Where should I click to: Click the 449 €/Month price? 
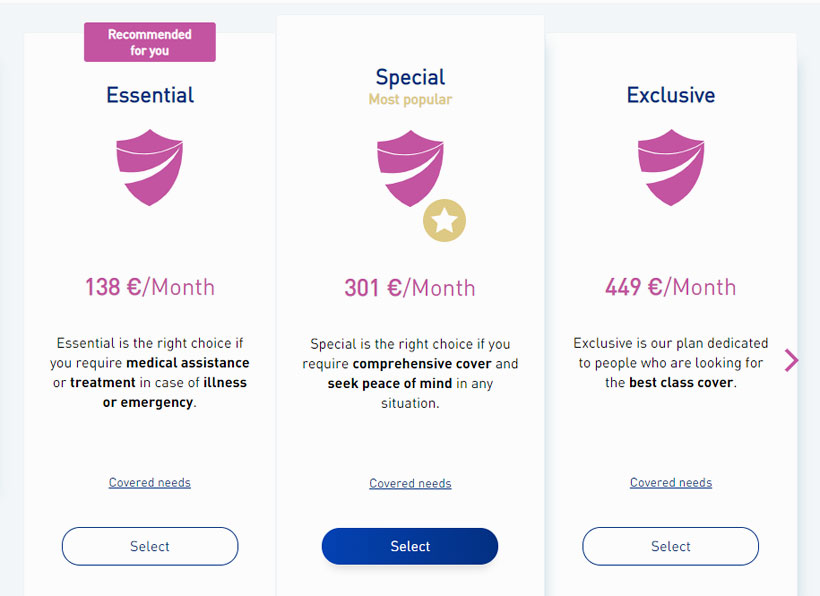tap(671, 287)
